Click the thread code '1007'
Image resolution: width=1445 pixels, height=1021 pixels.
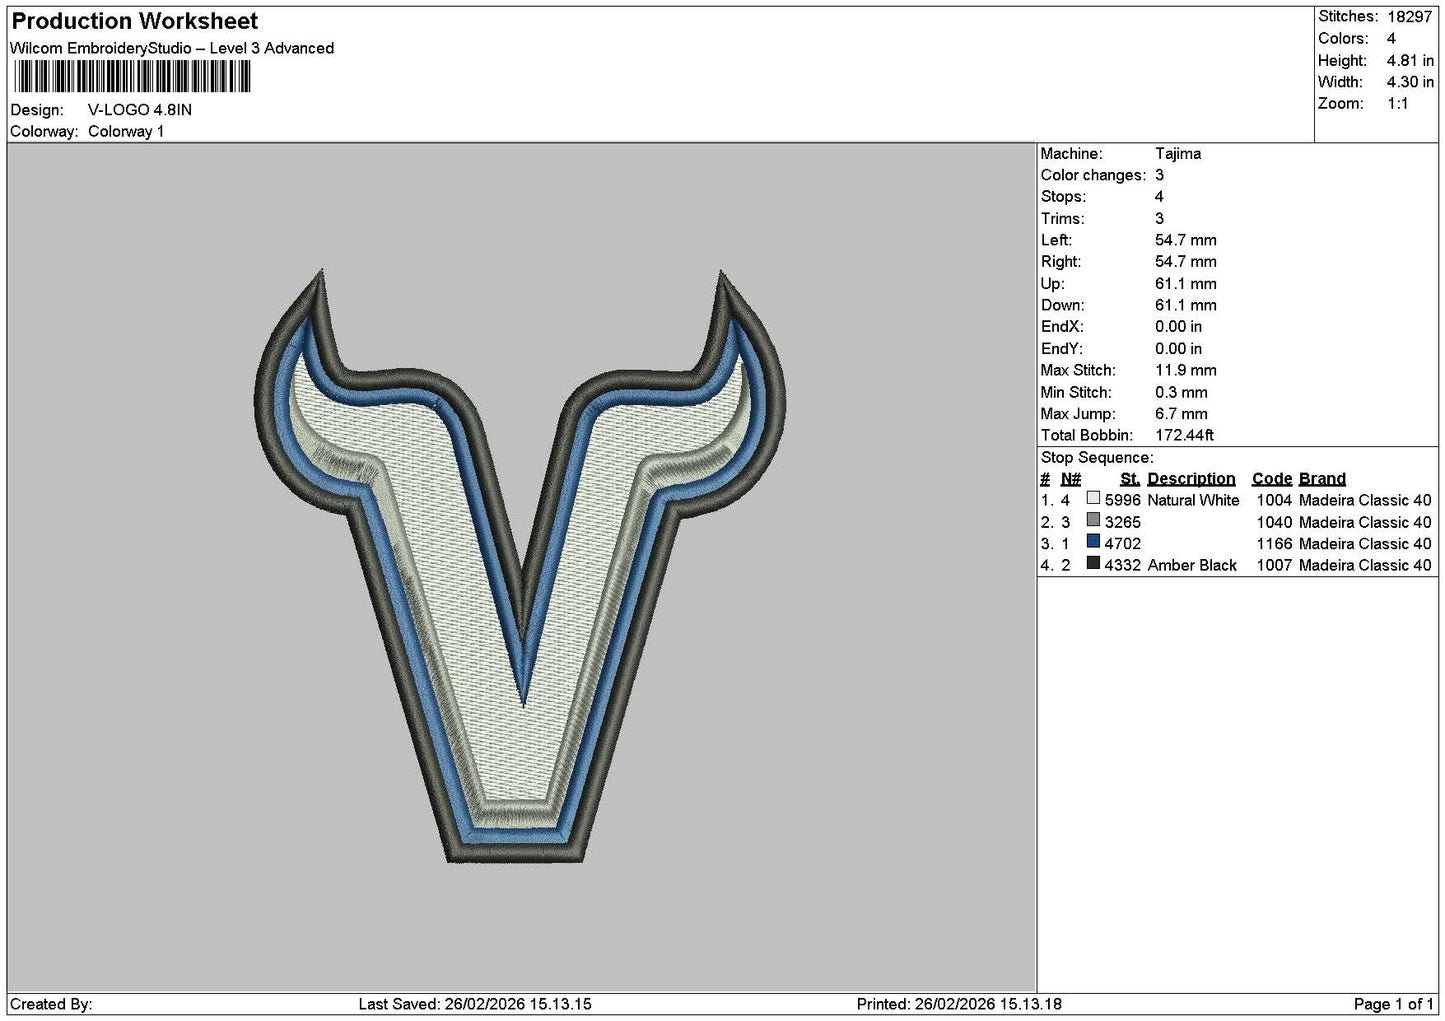(1274, 565)
